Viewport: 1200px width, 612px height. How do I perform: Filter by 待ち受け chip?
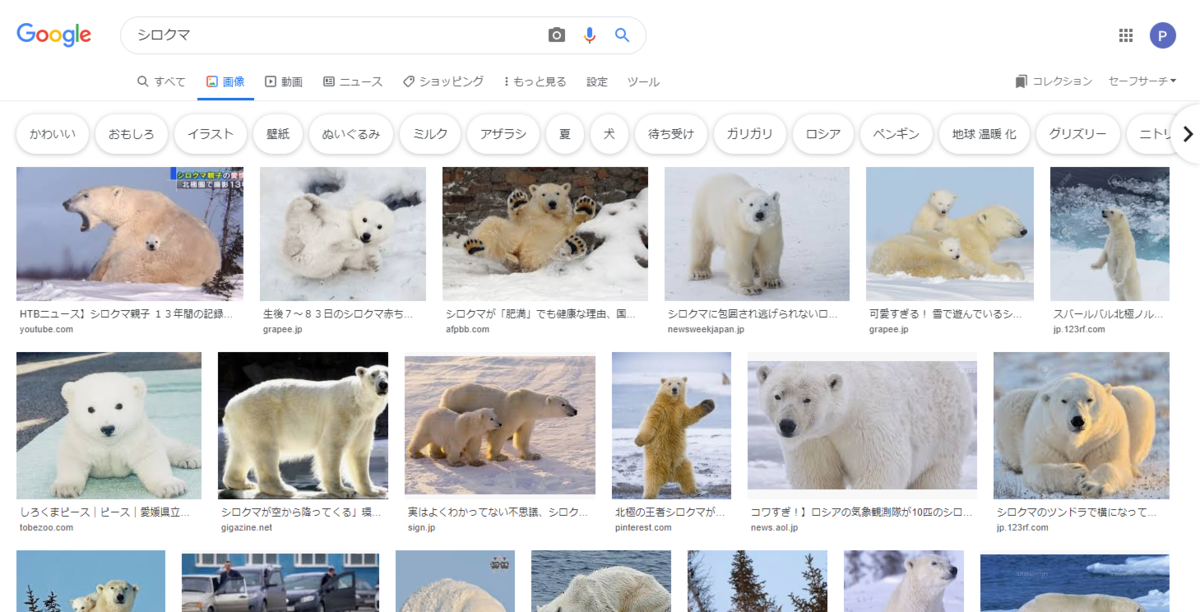tap(671, 133)
